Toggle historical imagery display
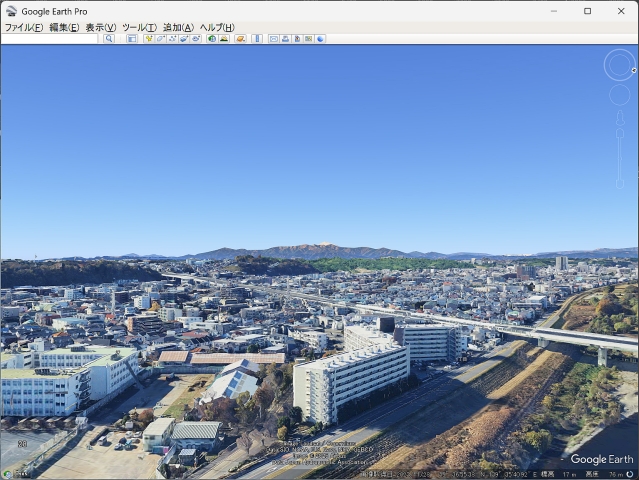The width and height of the screenshot is (639, 480). 212,39
